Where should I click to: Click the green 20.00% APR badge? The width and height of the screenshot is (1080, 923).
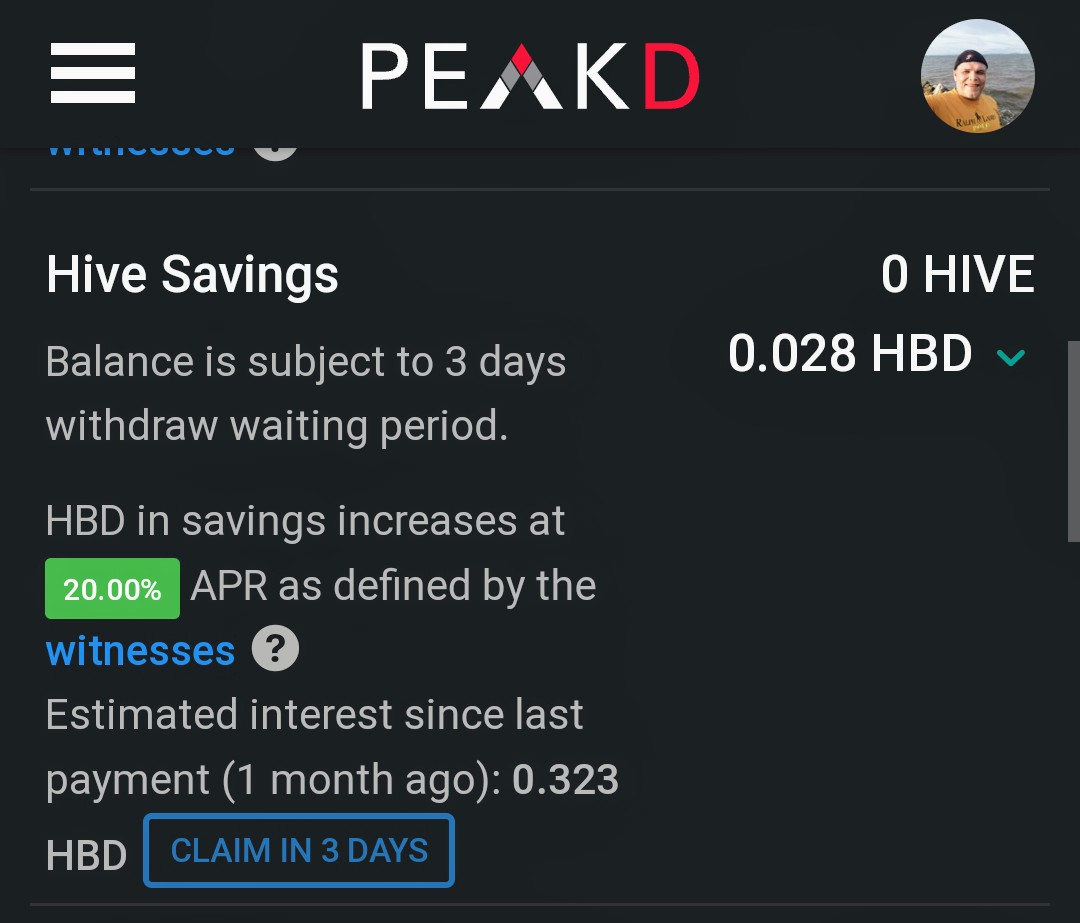(112, 588)
